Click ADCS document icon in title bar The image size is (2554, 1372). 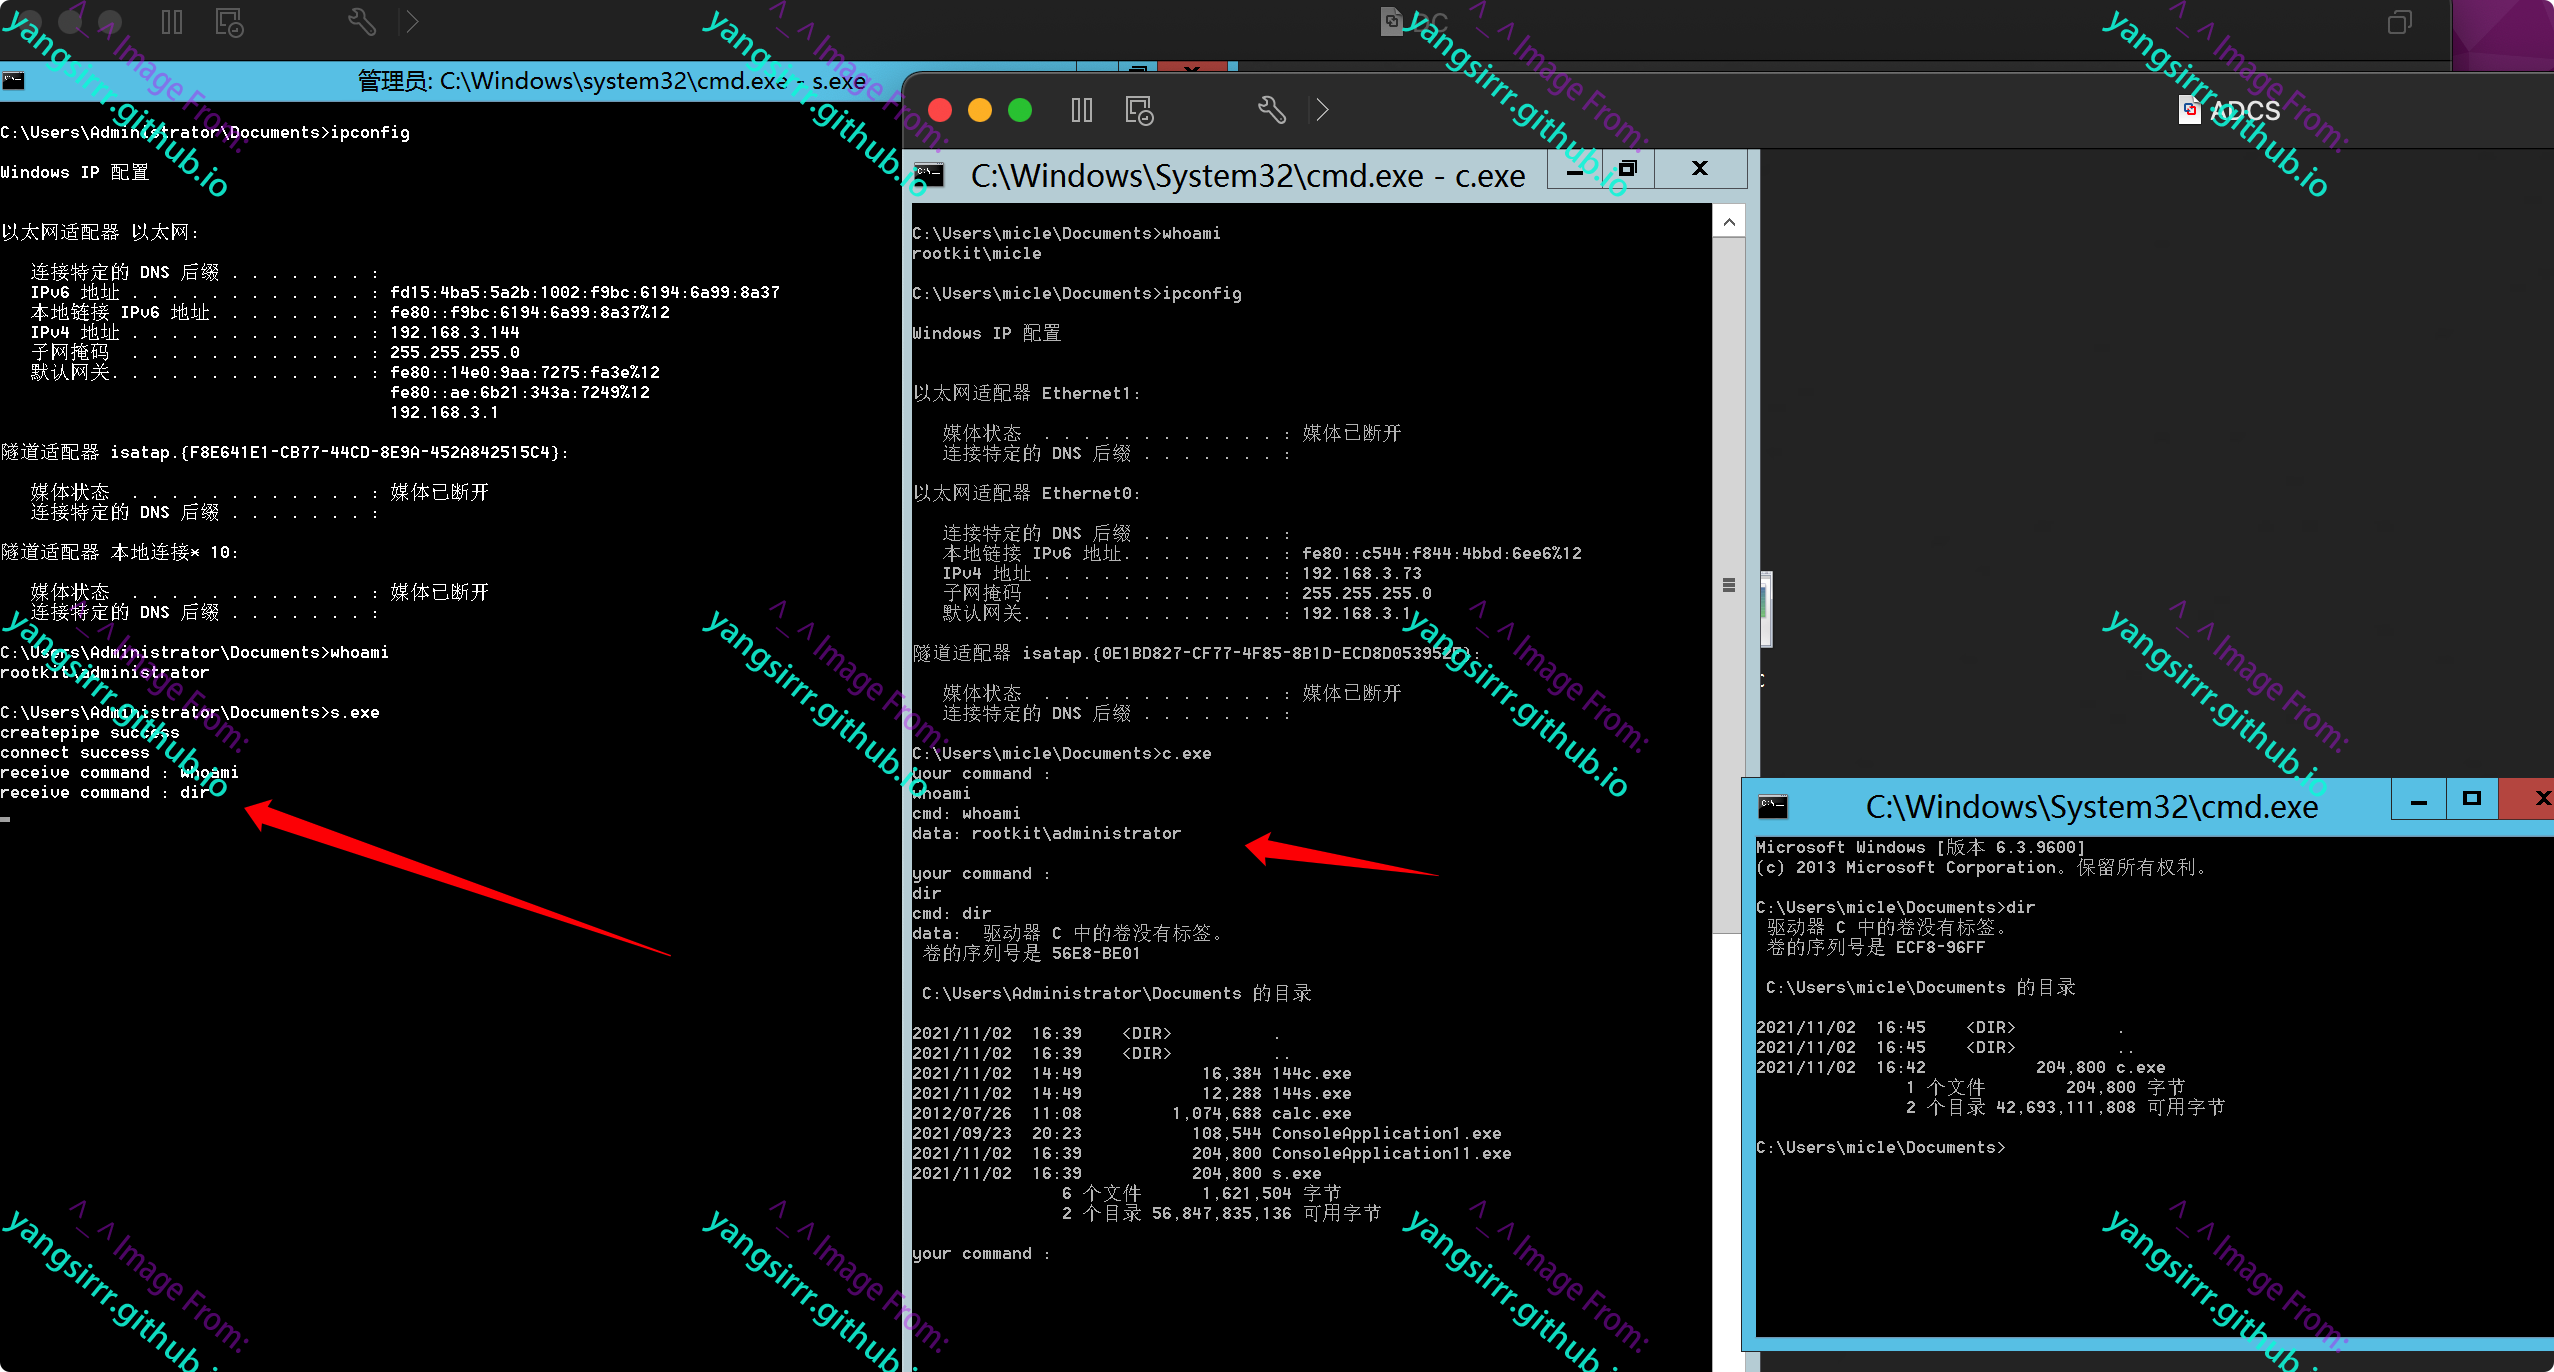pyautogui.click(x=2189, y=110)
